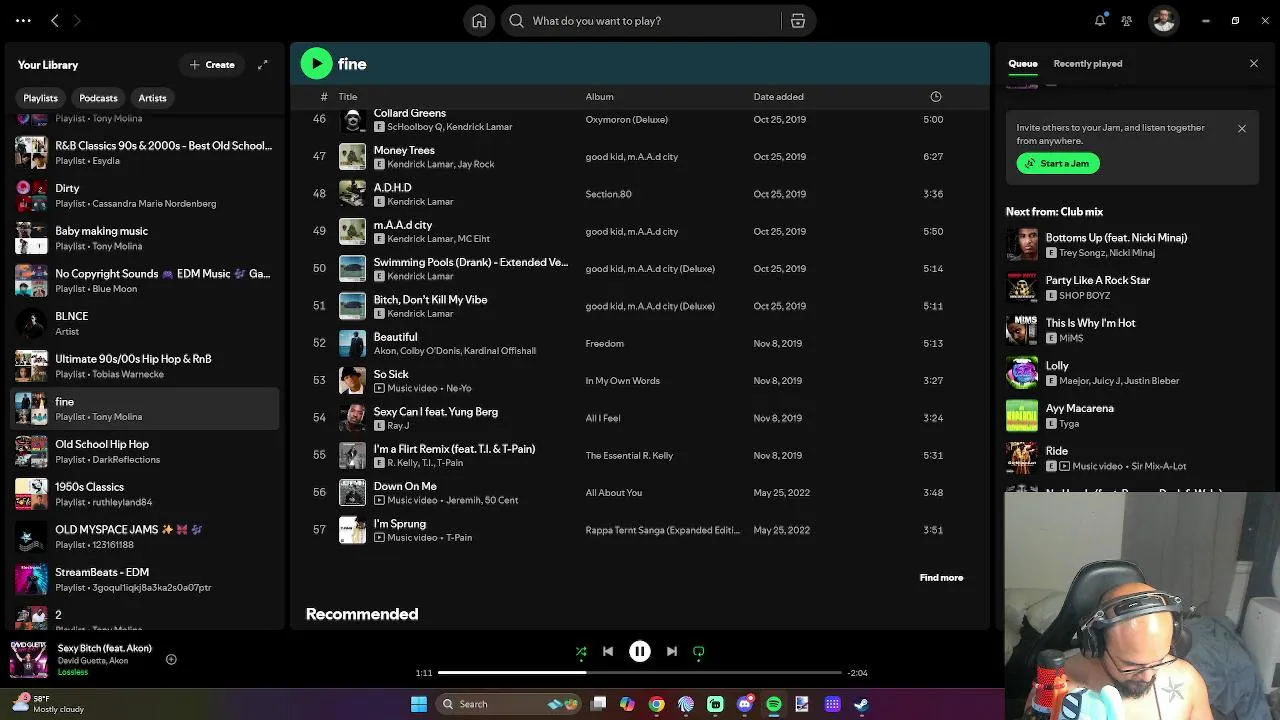Close the Queue panel

(x=1254, y=63)
